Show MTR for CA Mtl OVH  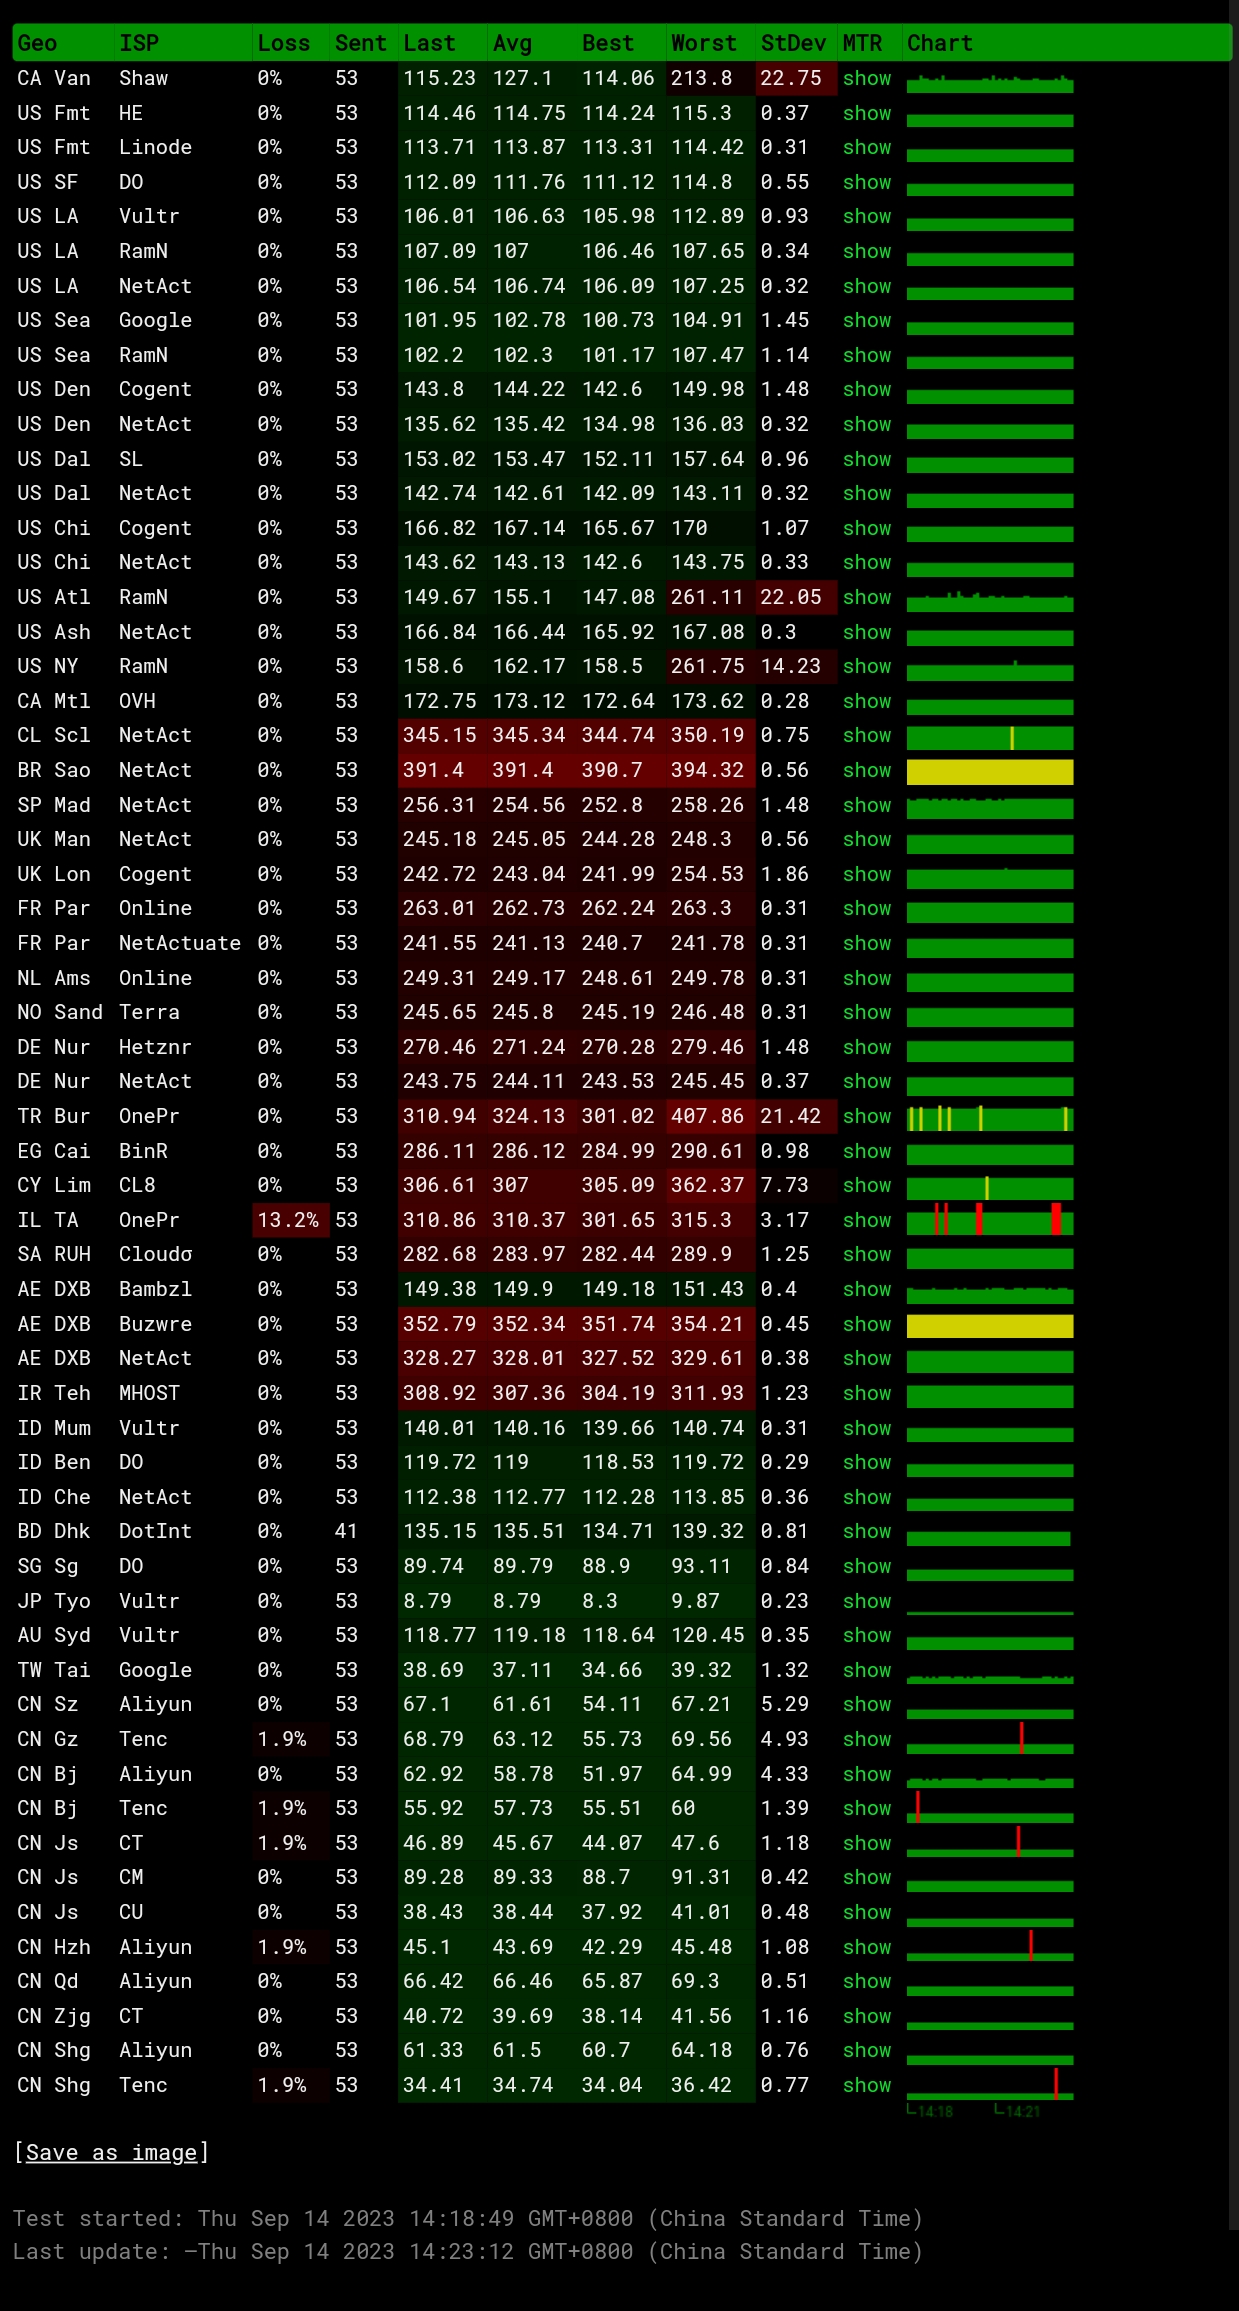coord(866,701)
